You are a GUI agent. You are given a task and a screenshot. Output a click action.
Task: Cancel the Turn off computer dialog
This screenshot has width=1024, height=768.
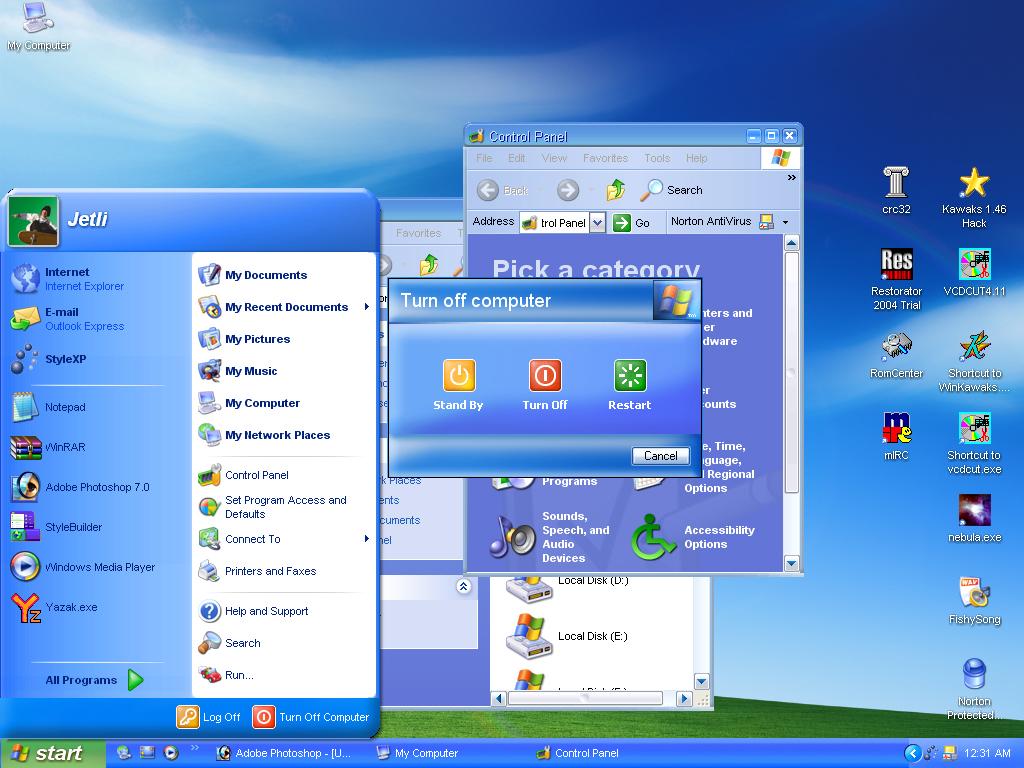[x=660, y=456]
